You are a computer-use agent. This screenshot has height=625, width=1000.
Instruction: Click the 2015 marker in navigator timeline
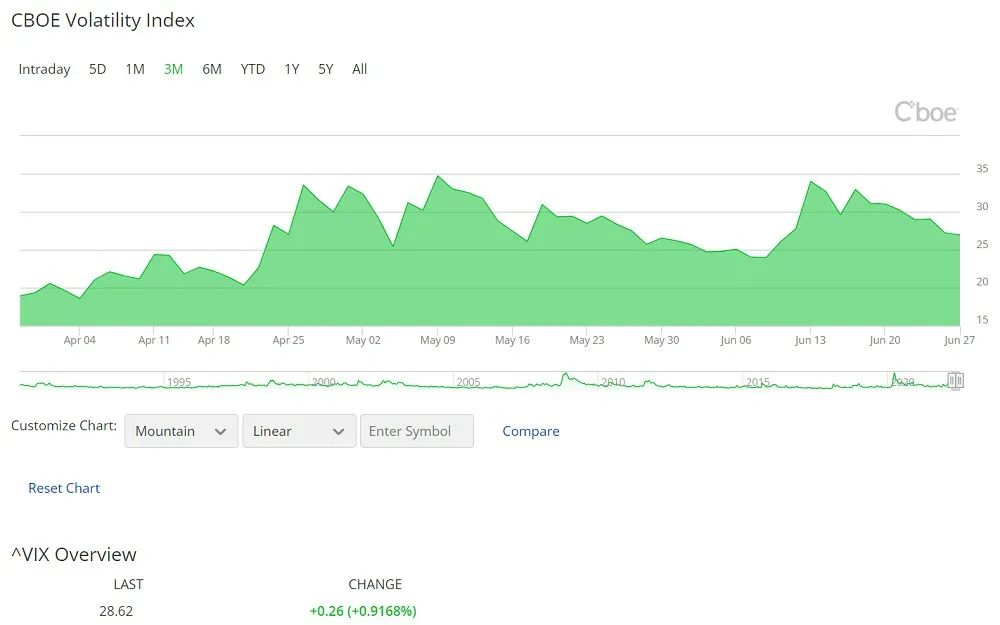coord(758,382)
